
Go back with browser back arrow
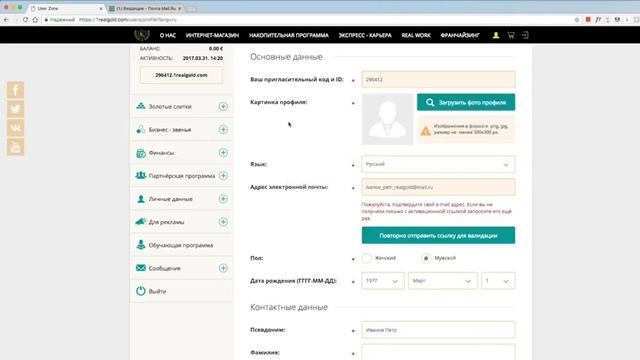[x=6, y=20]
